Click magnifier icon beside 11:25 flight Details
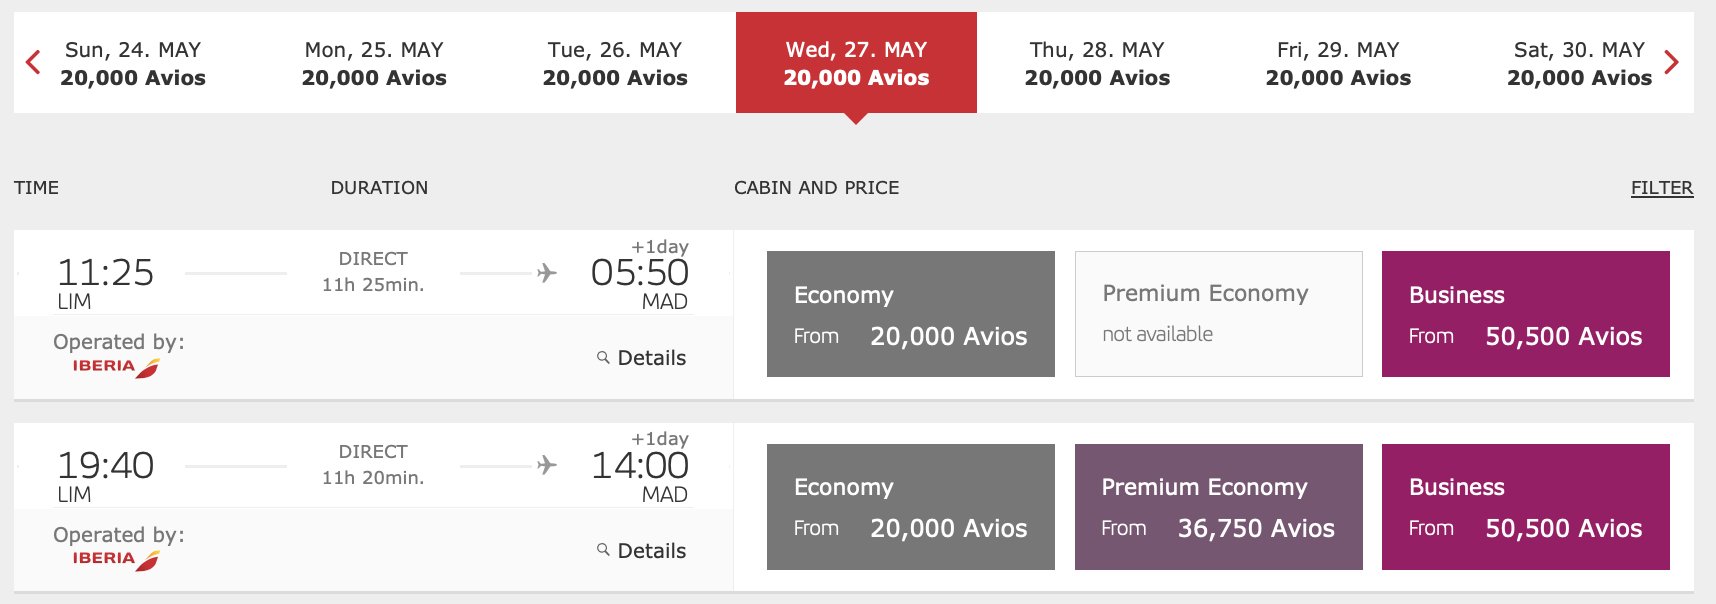 point(603,357)
